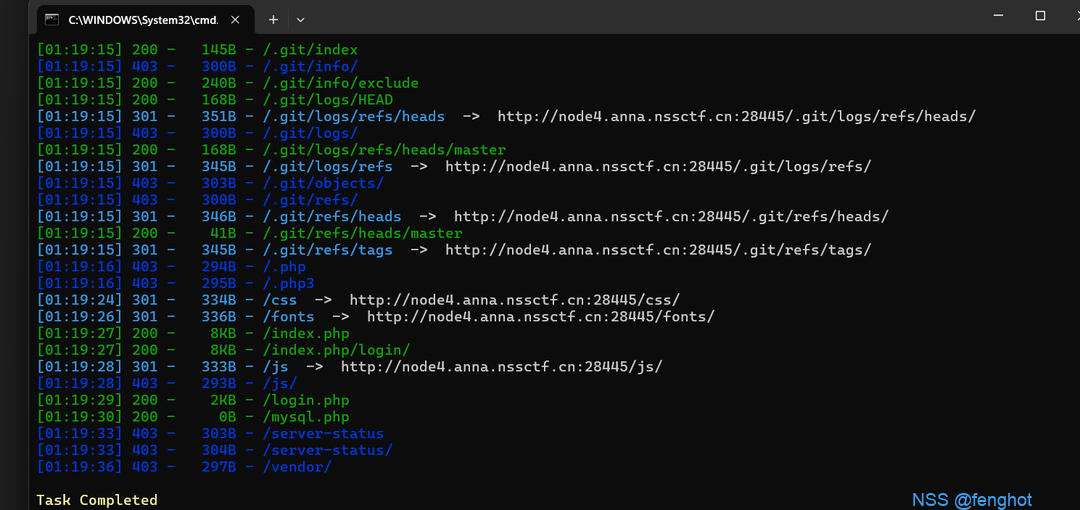Click the /.git/refs/tags/ redirect URL

[x=658, y=250]
